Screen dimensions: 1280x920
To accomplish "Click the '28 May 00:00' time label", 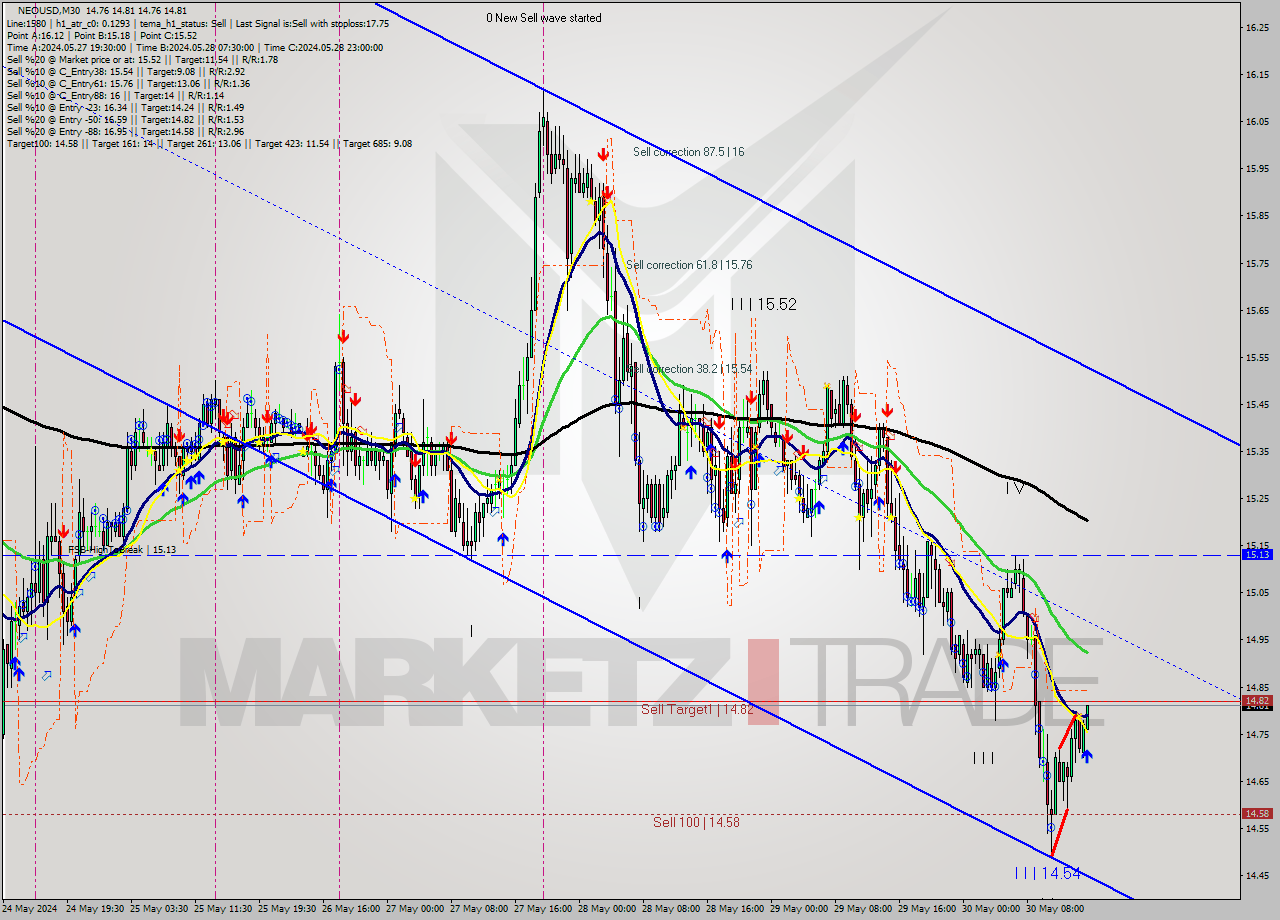I will pos(606,909).
